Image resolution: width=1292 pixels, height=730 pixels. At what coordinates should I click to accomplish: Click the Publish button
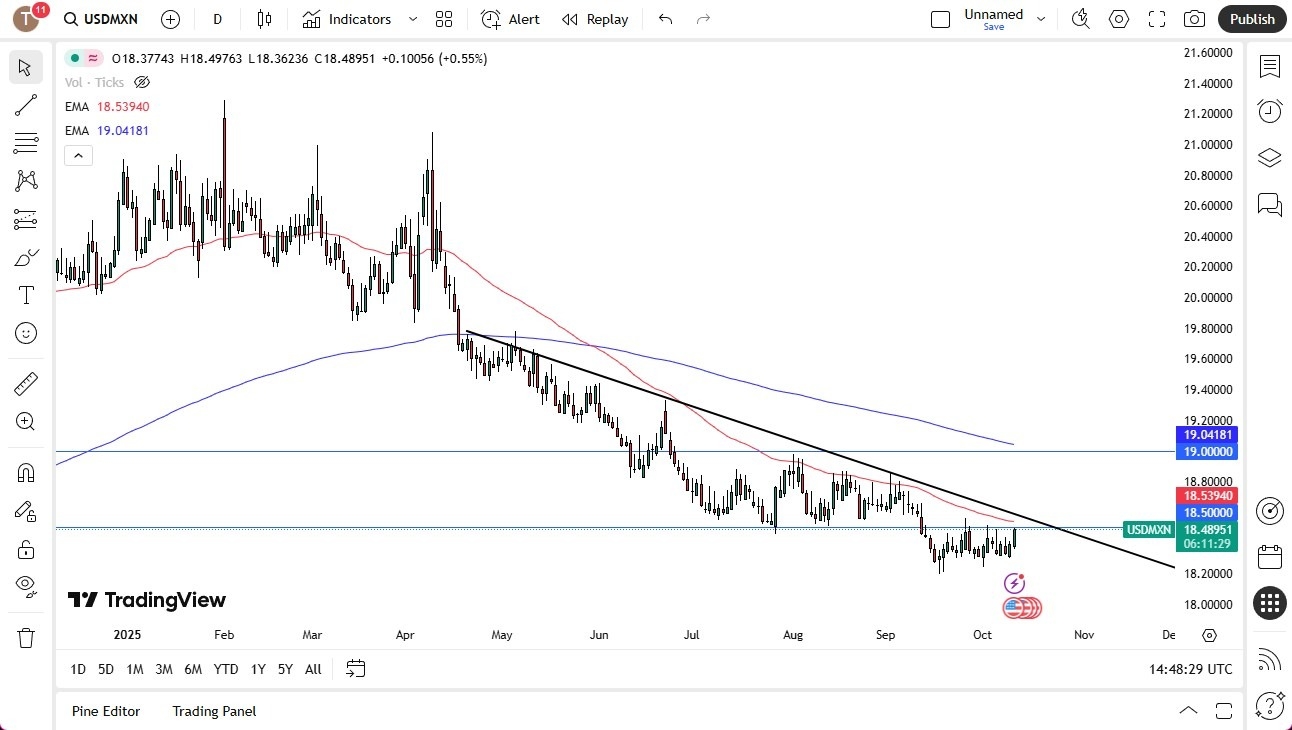pos(1251,18)
